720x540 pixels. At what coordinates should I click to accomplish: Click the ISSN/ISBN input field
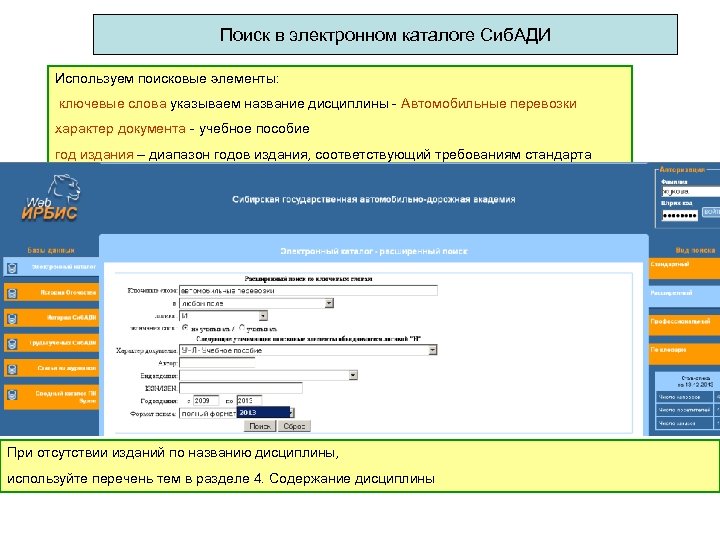click(241, 388)
